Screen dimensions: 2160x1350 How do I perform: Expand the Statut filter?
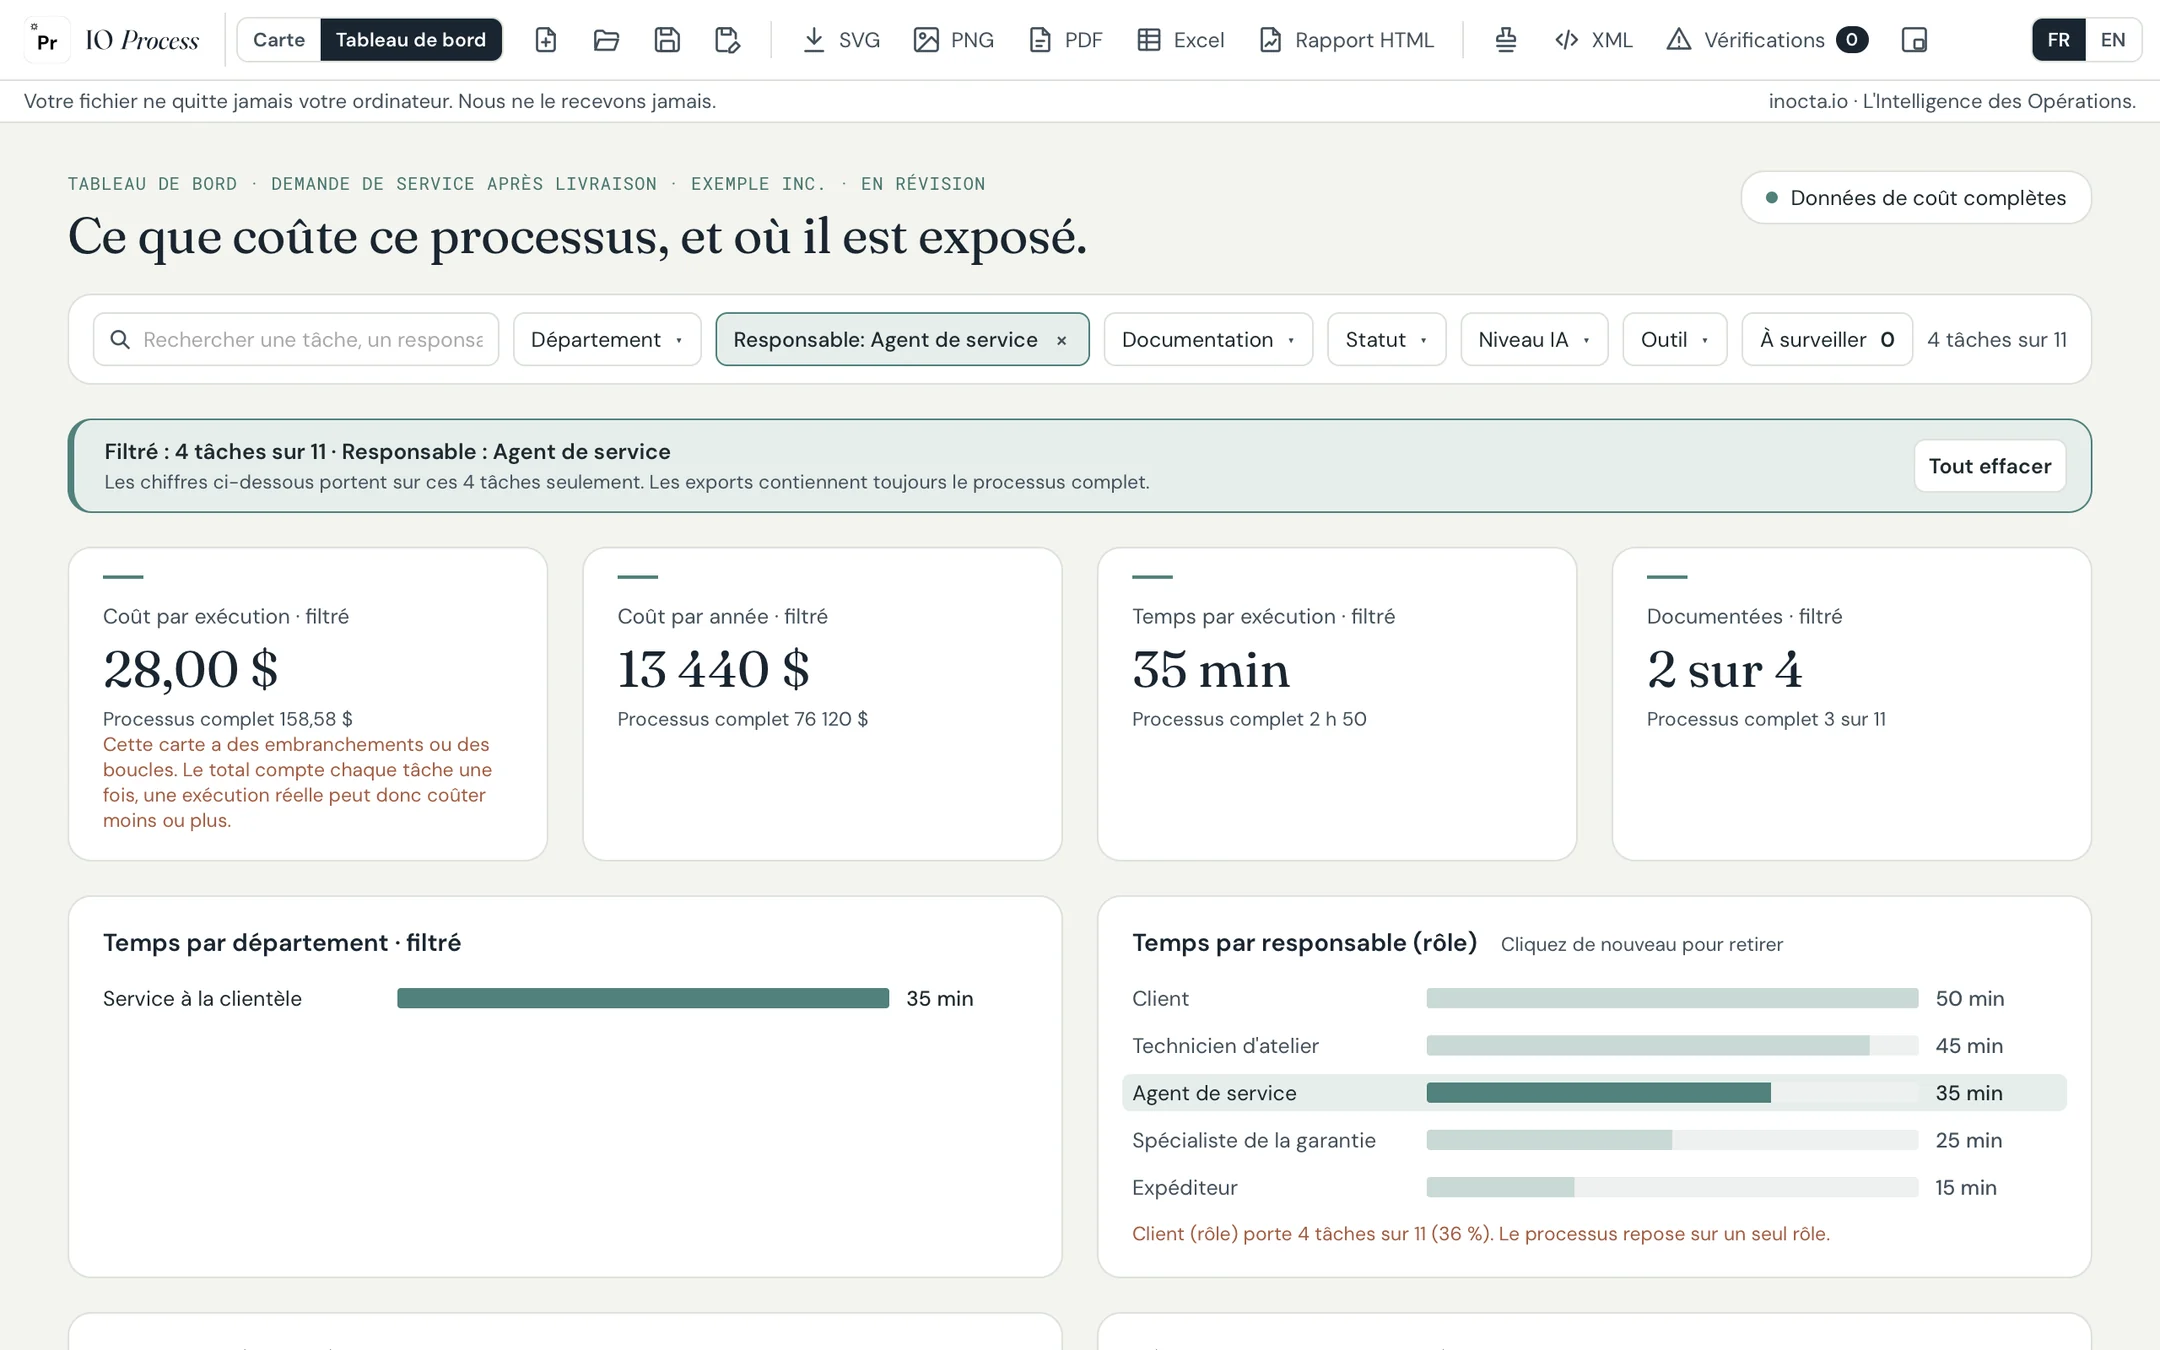1386,339
